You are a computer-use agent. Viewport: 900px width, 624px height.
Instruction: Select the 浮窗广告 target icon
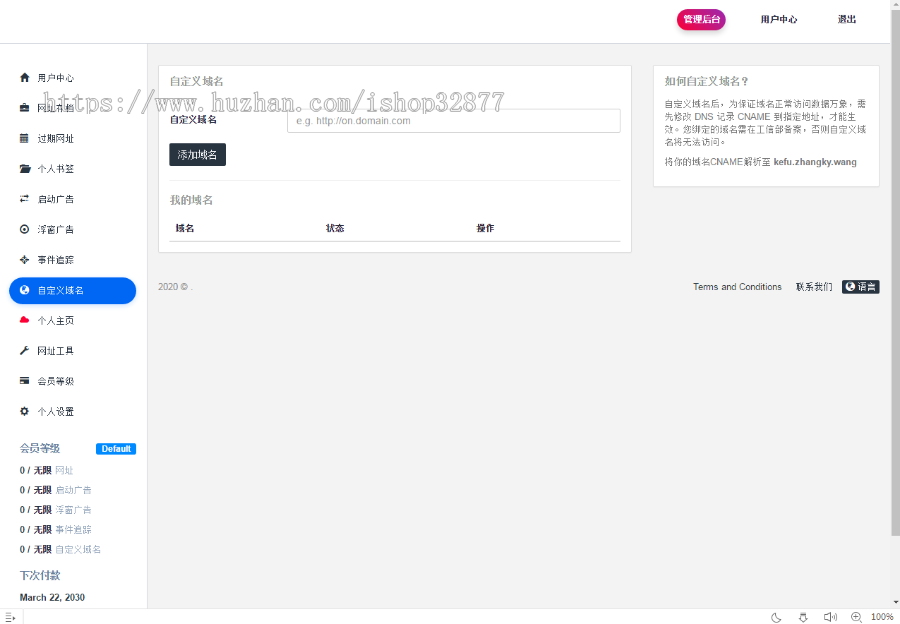(23, 229)
